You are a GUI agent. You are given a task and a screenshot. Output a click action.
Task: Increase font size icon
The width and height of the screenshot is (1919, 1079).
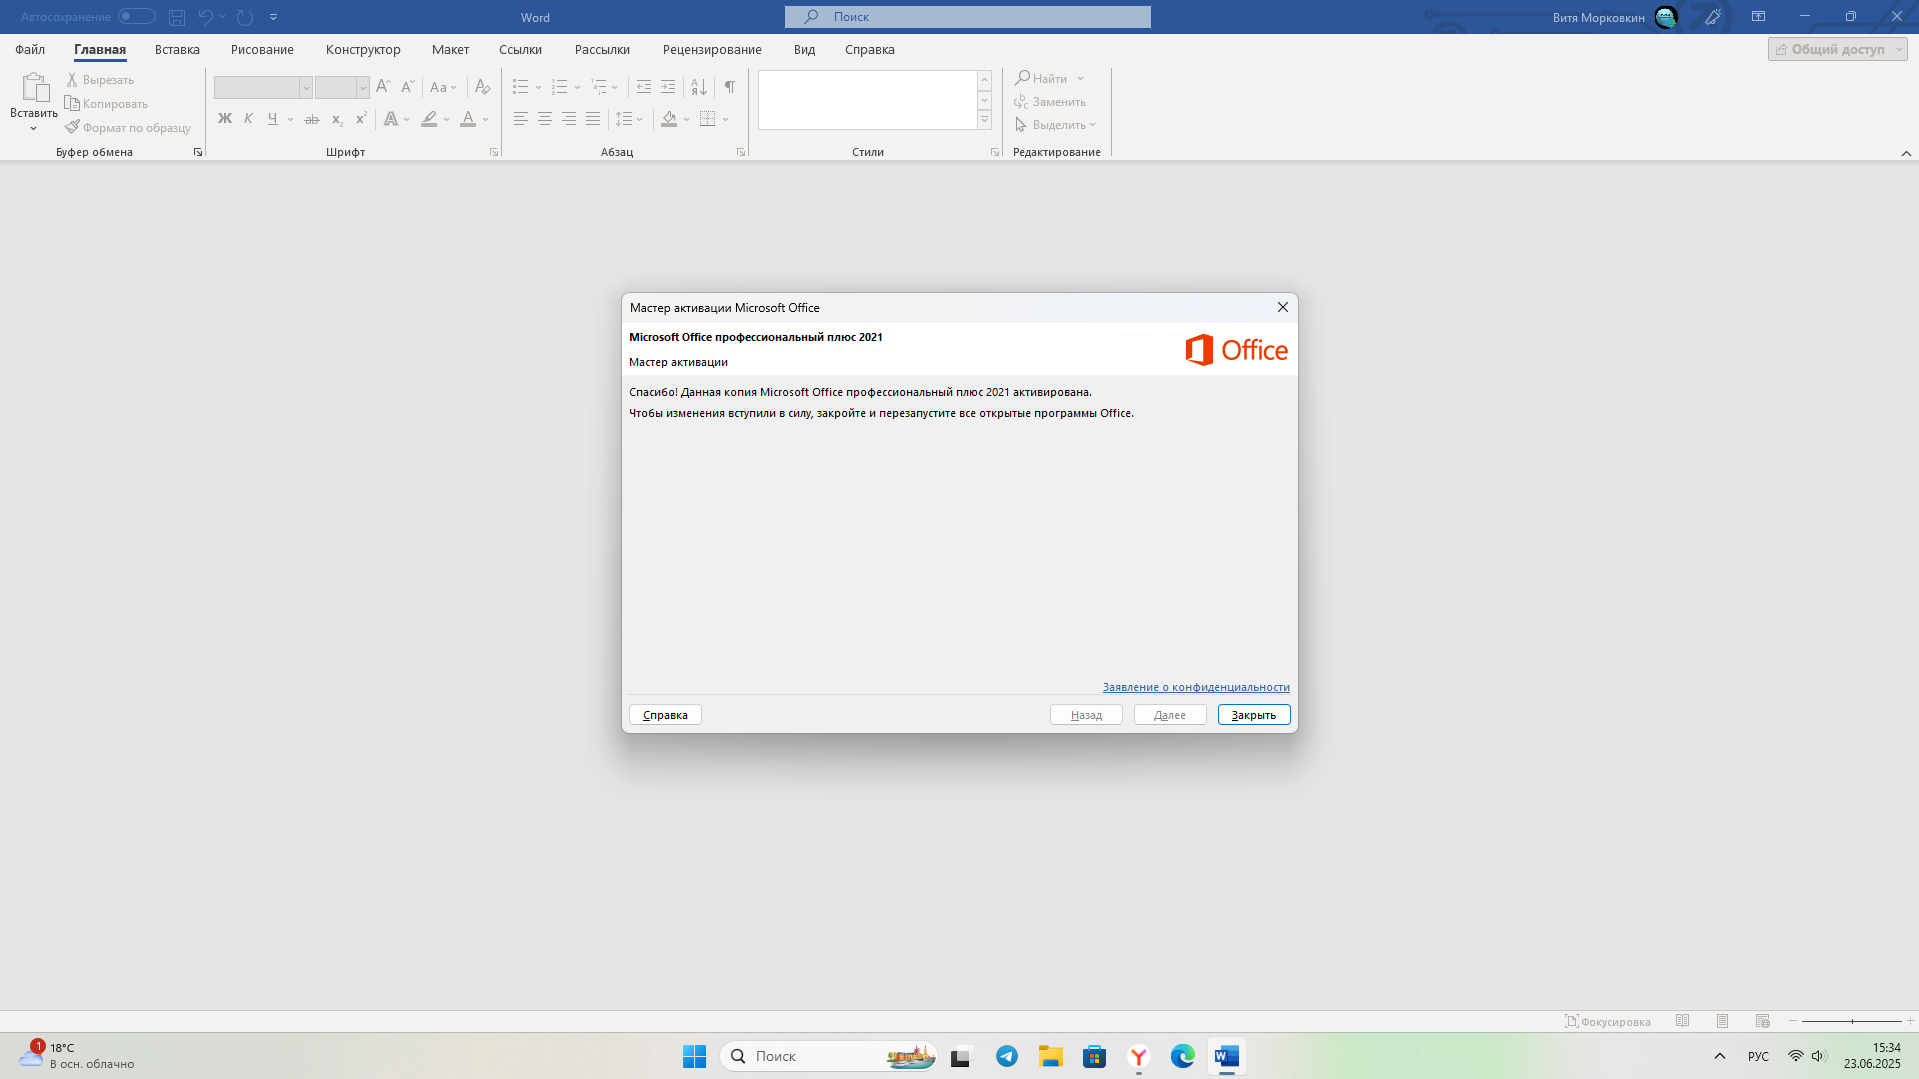pyautogui.click(x=383, y=87)
